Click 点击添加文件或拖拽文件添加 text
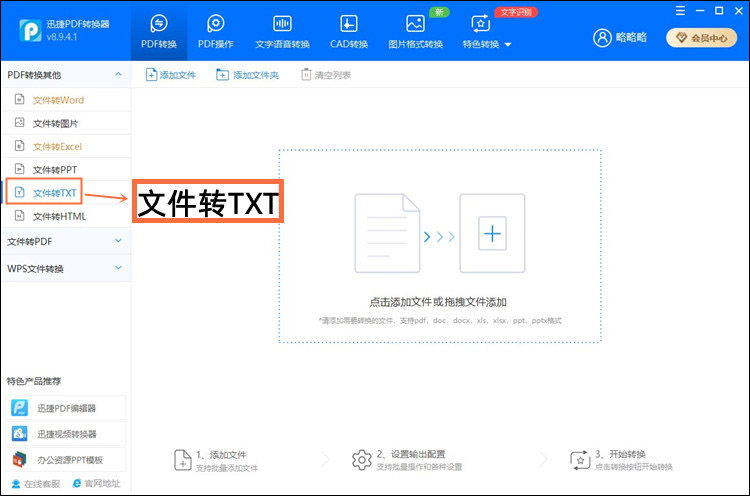The image size is (750, 496). pyautogui.click(x=438, y=302)
